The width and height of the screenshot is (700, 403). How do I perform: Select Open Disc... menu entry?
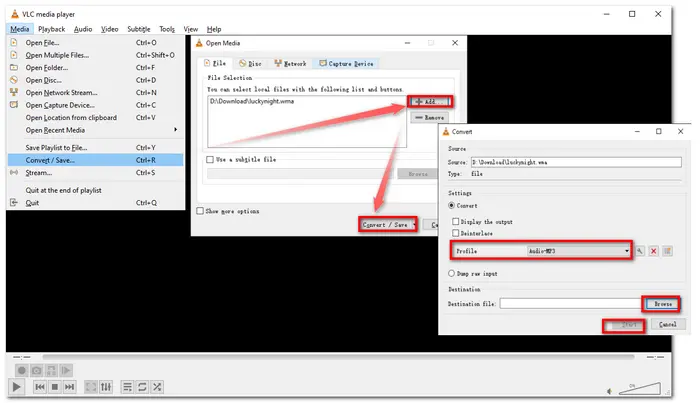[96, 80]
